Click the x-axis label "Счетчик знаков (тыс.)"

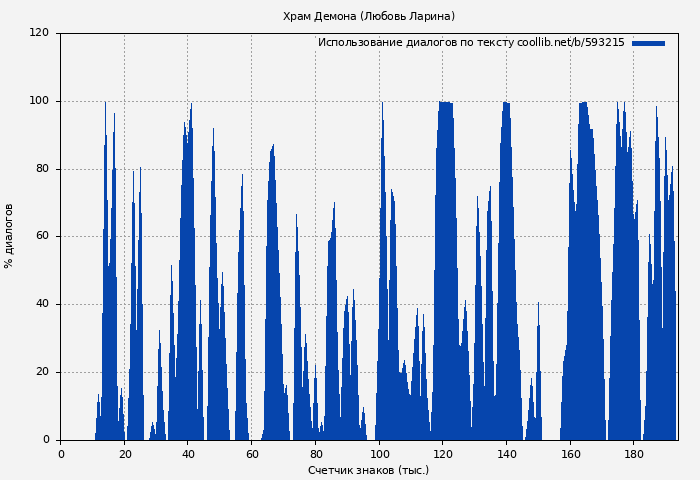pos(368,470)
